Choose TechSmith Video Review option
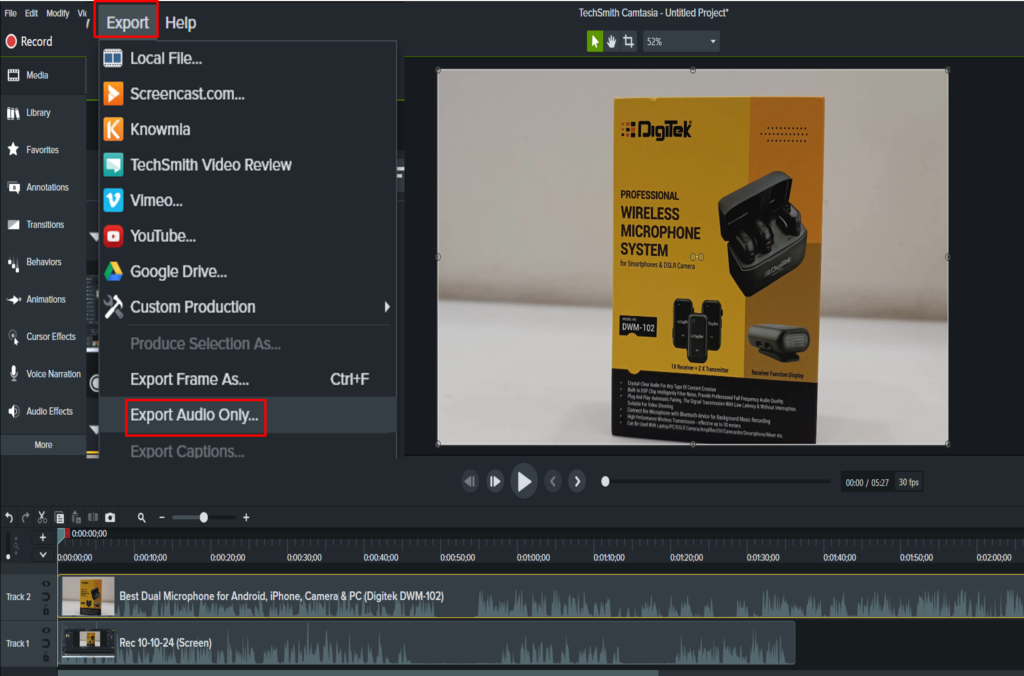 [x=248, y=165]
